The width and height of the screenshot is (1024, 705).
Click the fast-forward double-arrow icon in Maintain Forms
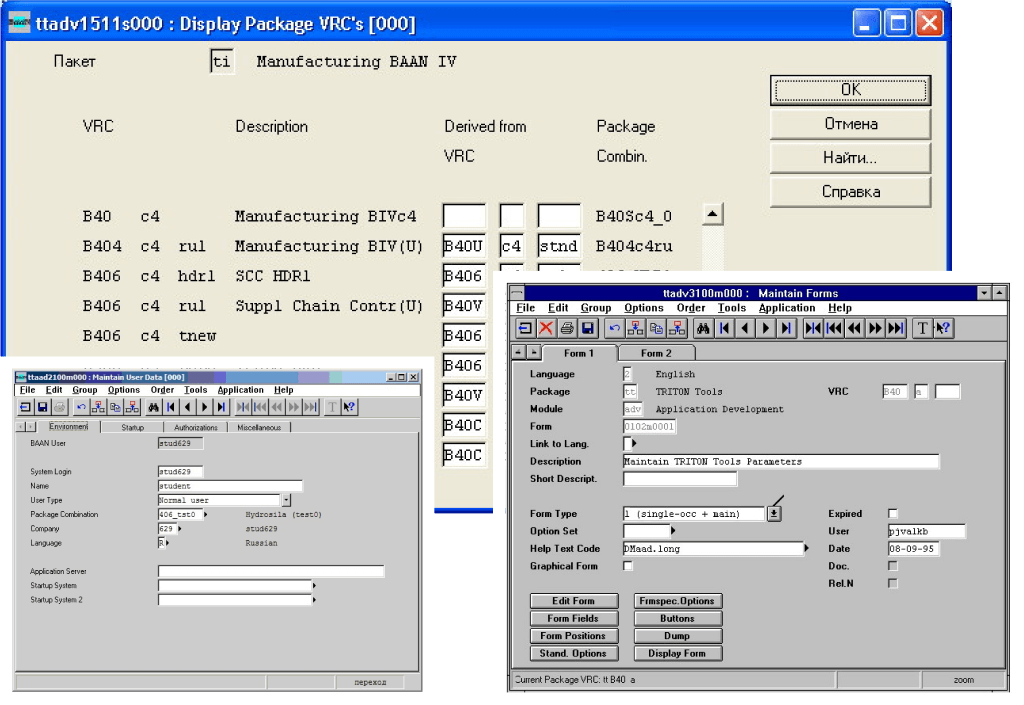(876, 328)
